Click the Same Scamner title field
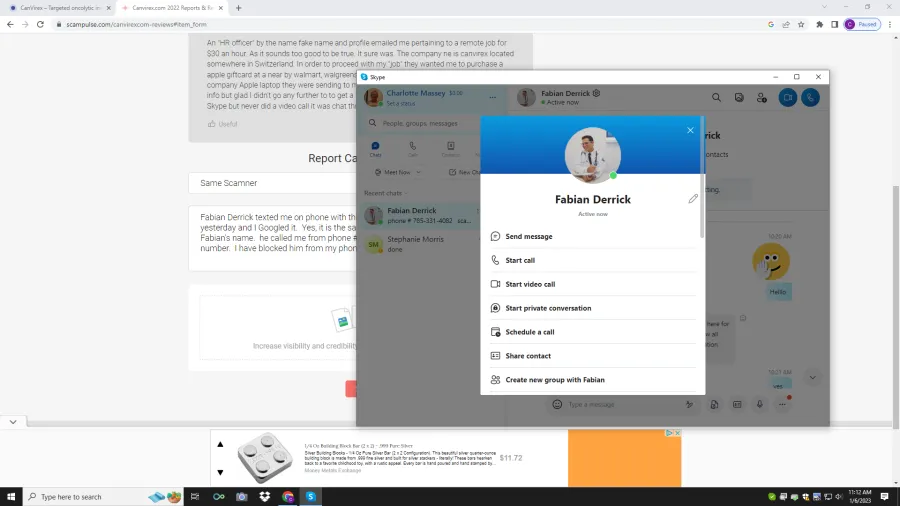The height and width of the screenshot is (506, 900). coord(272,183)
